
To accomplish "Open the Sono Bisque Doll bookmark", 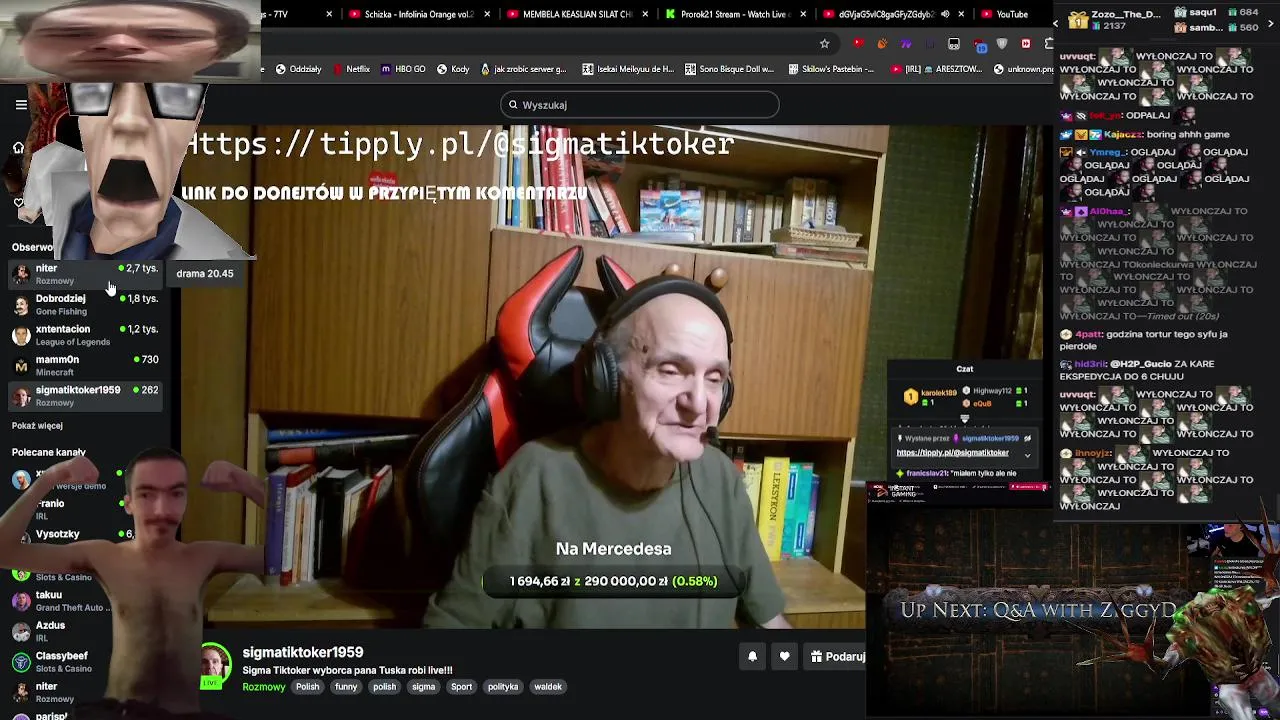I will tap(729, 69).
